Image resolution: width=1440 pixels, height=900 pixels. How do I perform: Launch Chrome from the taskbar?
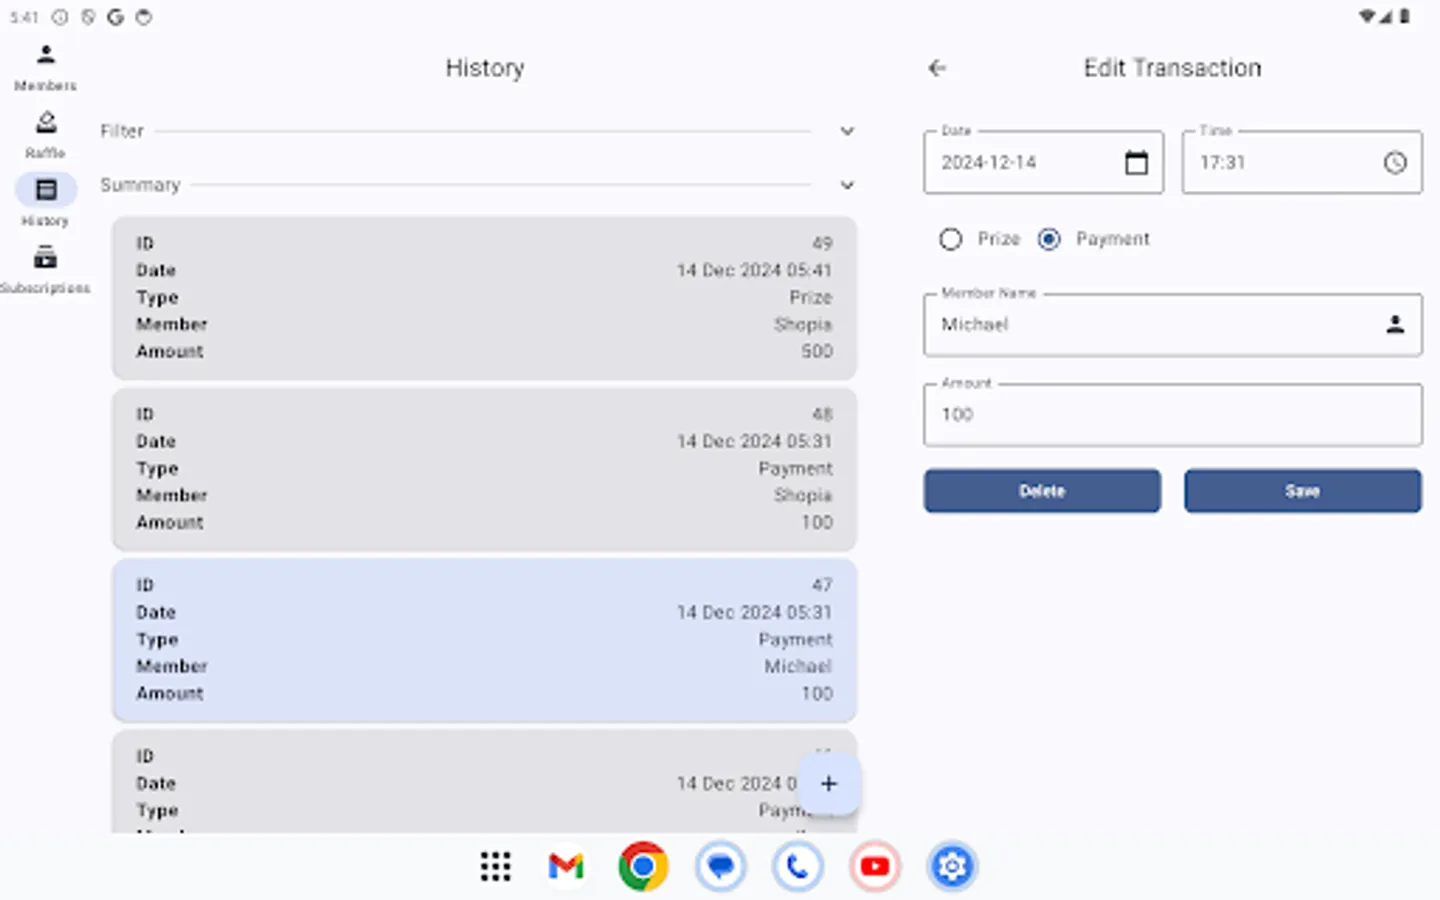click(x=643, y=866)
